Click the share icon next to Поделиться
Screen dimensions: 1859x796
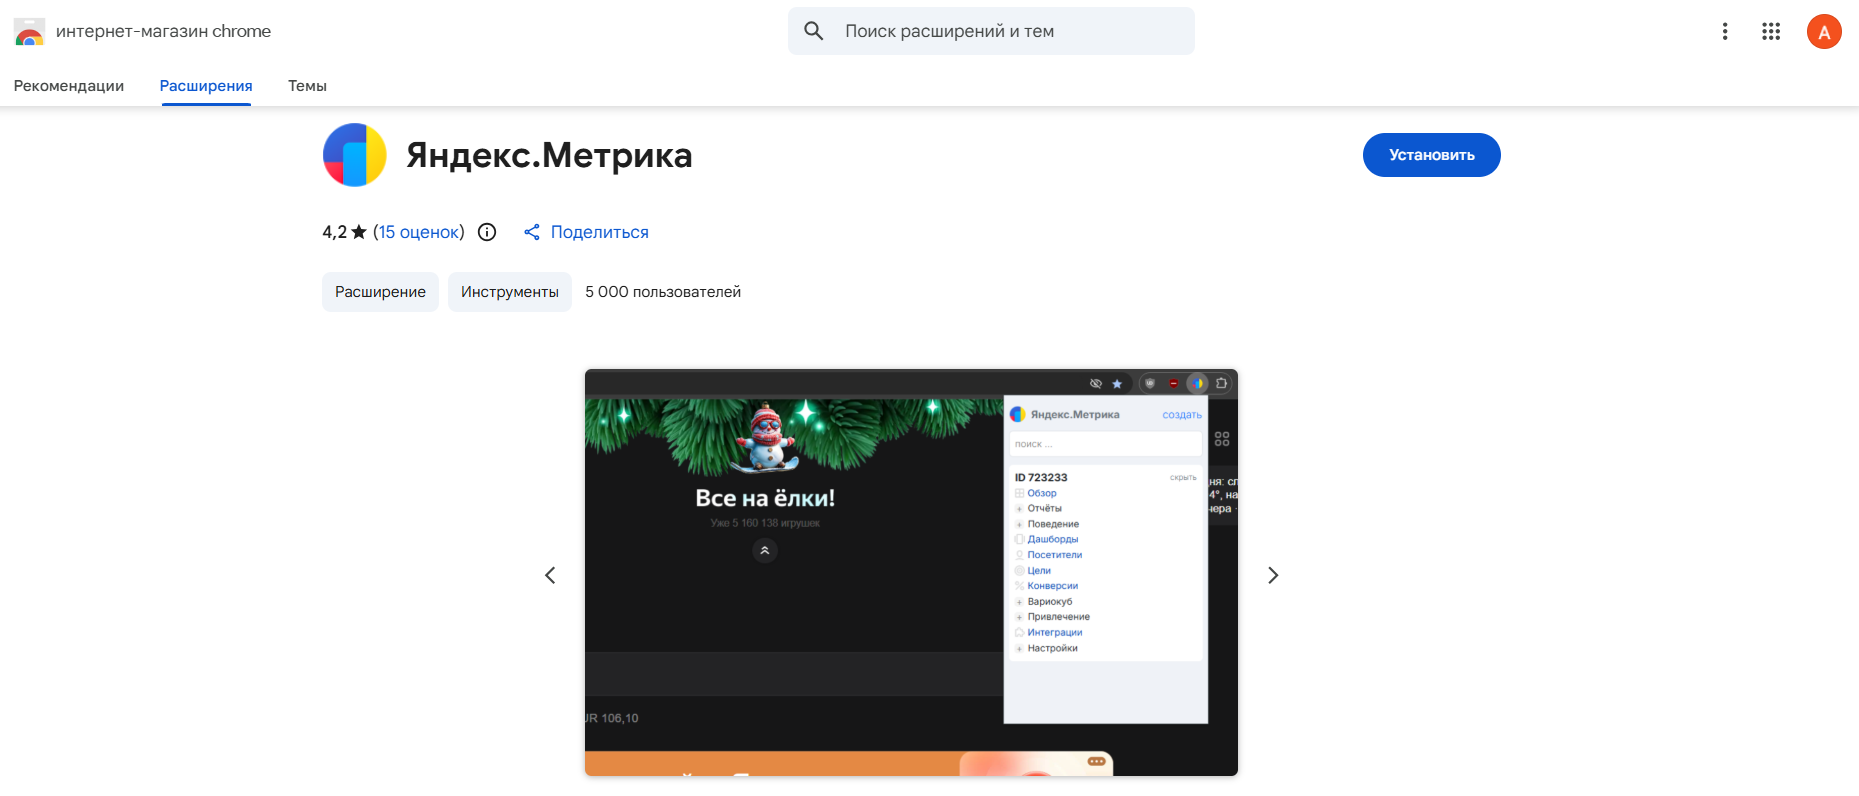pos(532,232)
